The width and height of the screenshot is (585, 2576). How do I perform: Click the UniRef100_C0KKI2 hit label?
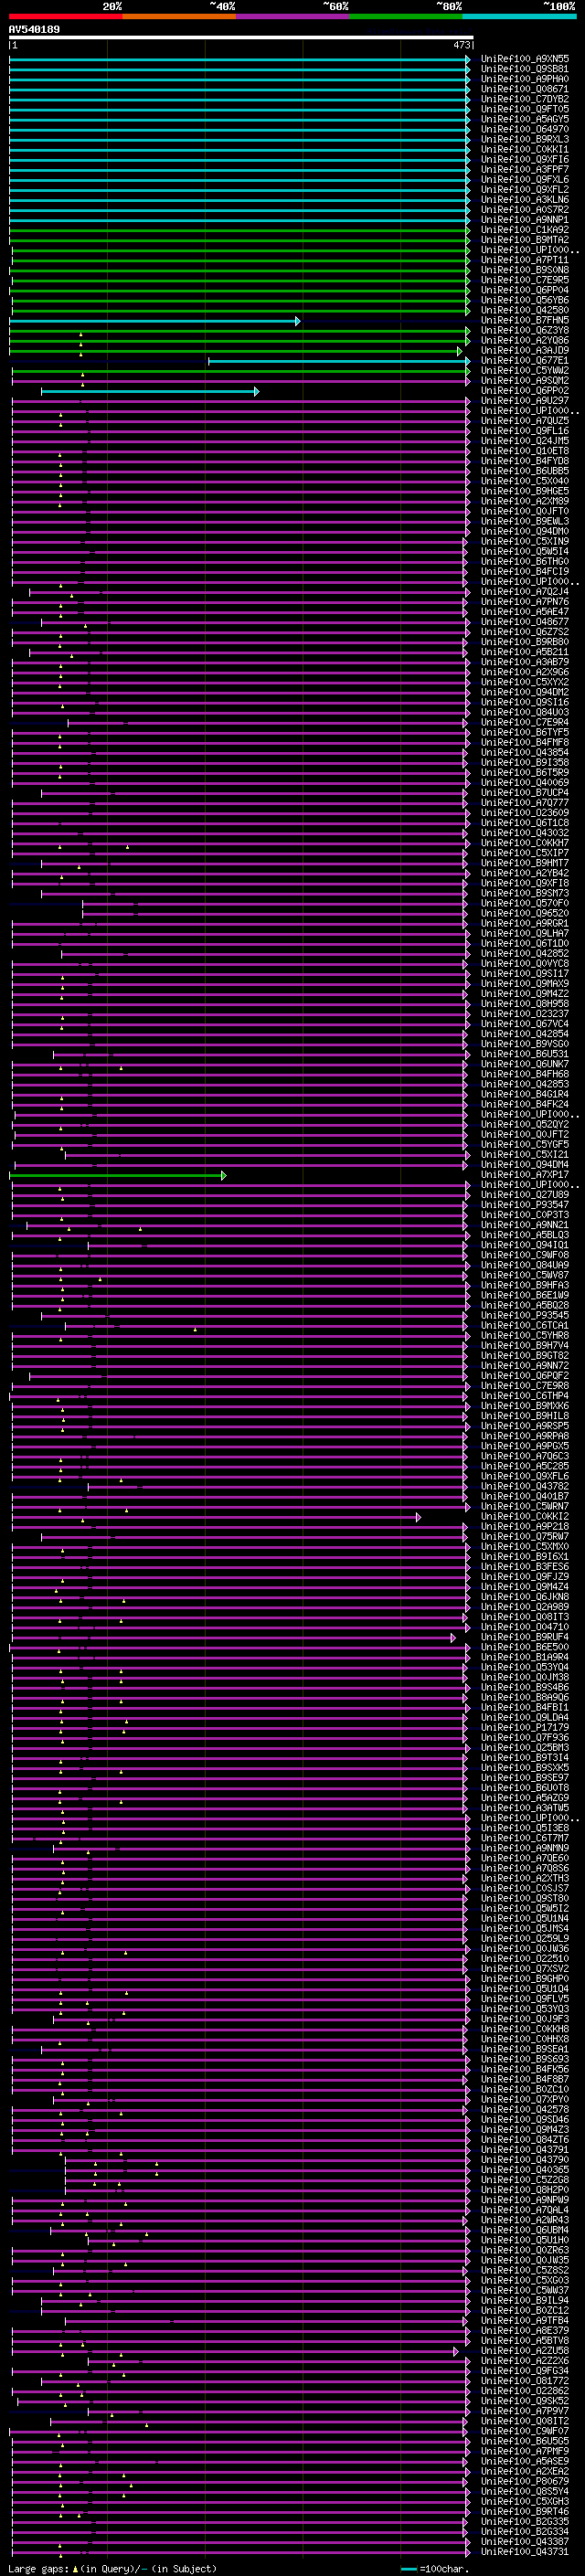525,1516
